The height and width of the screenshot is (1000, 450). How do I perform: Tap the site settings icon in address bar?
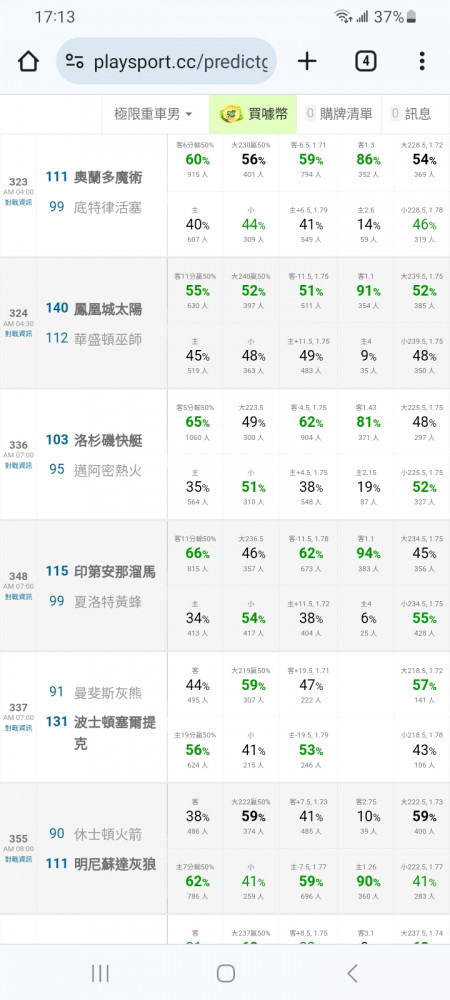[x=75, y=61]
